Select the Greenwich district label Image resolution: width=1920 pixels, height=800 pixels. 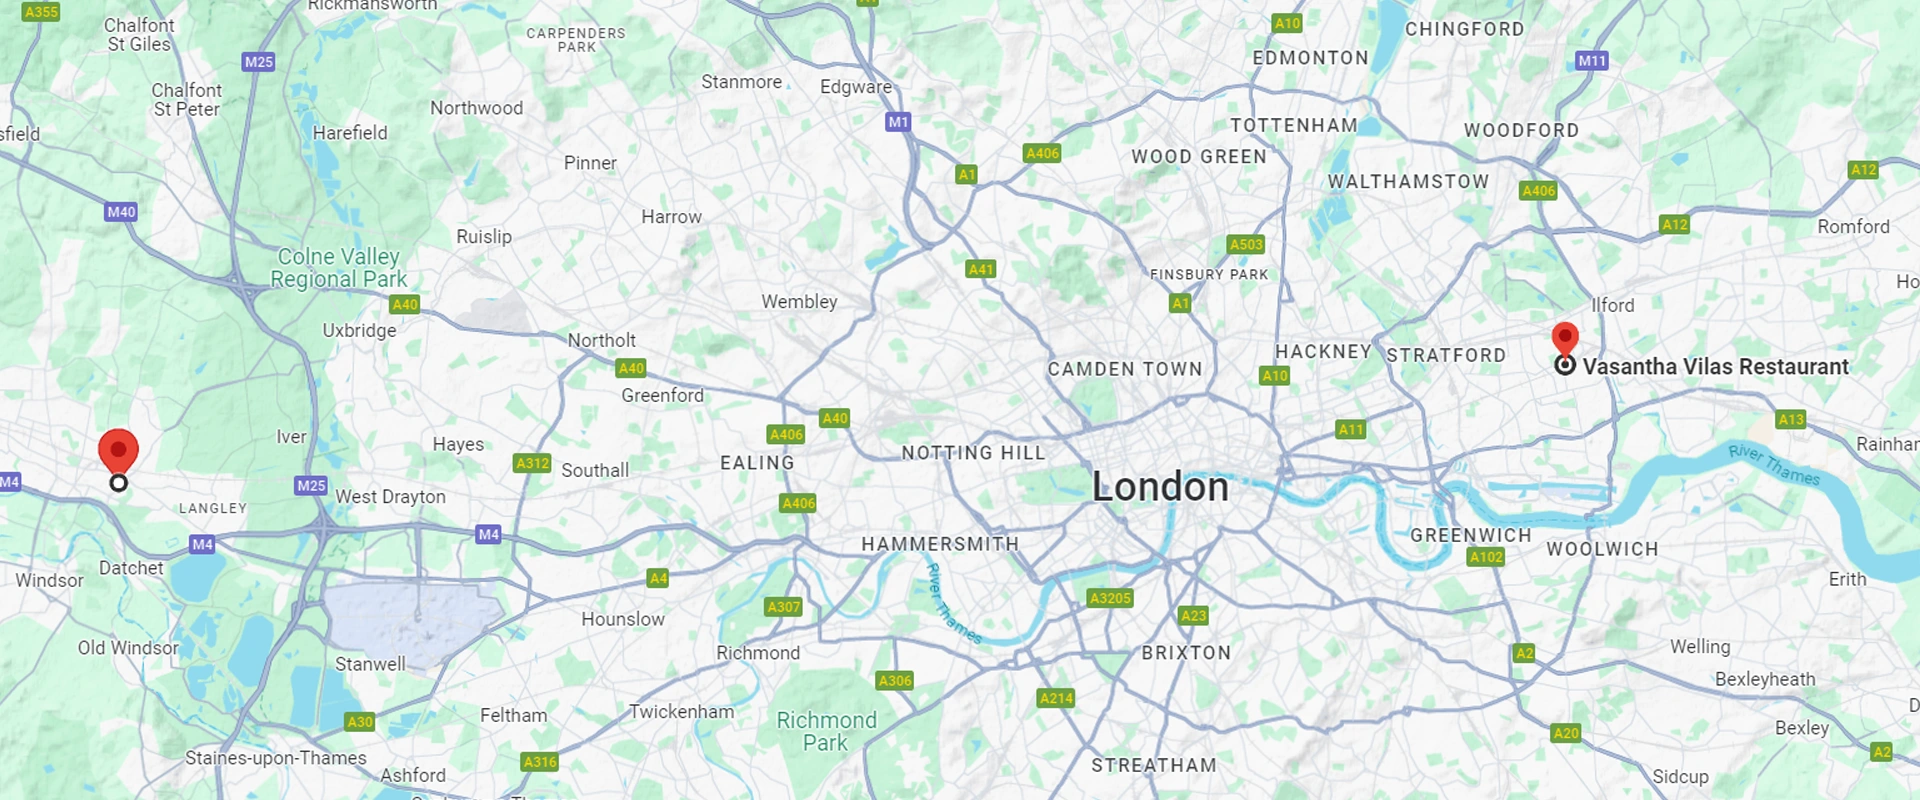click(x=1471, y=535)
